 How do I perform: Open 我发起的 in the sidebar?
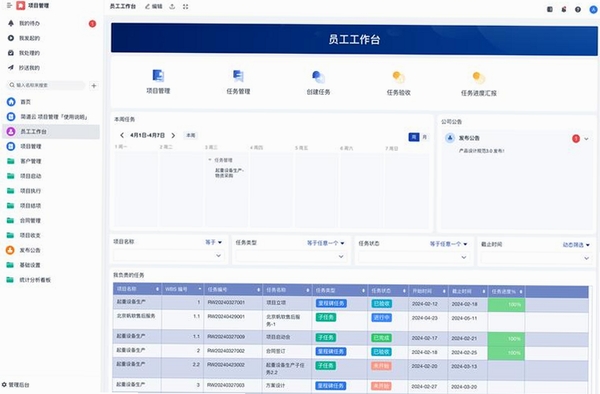pos(29,38)
